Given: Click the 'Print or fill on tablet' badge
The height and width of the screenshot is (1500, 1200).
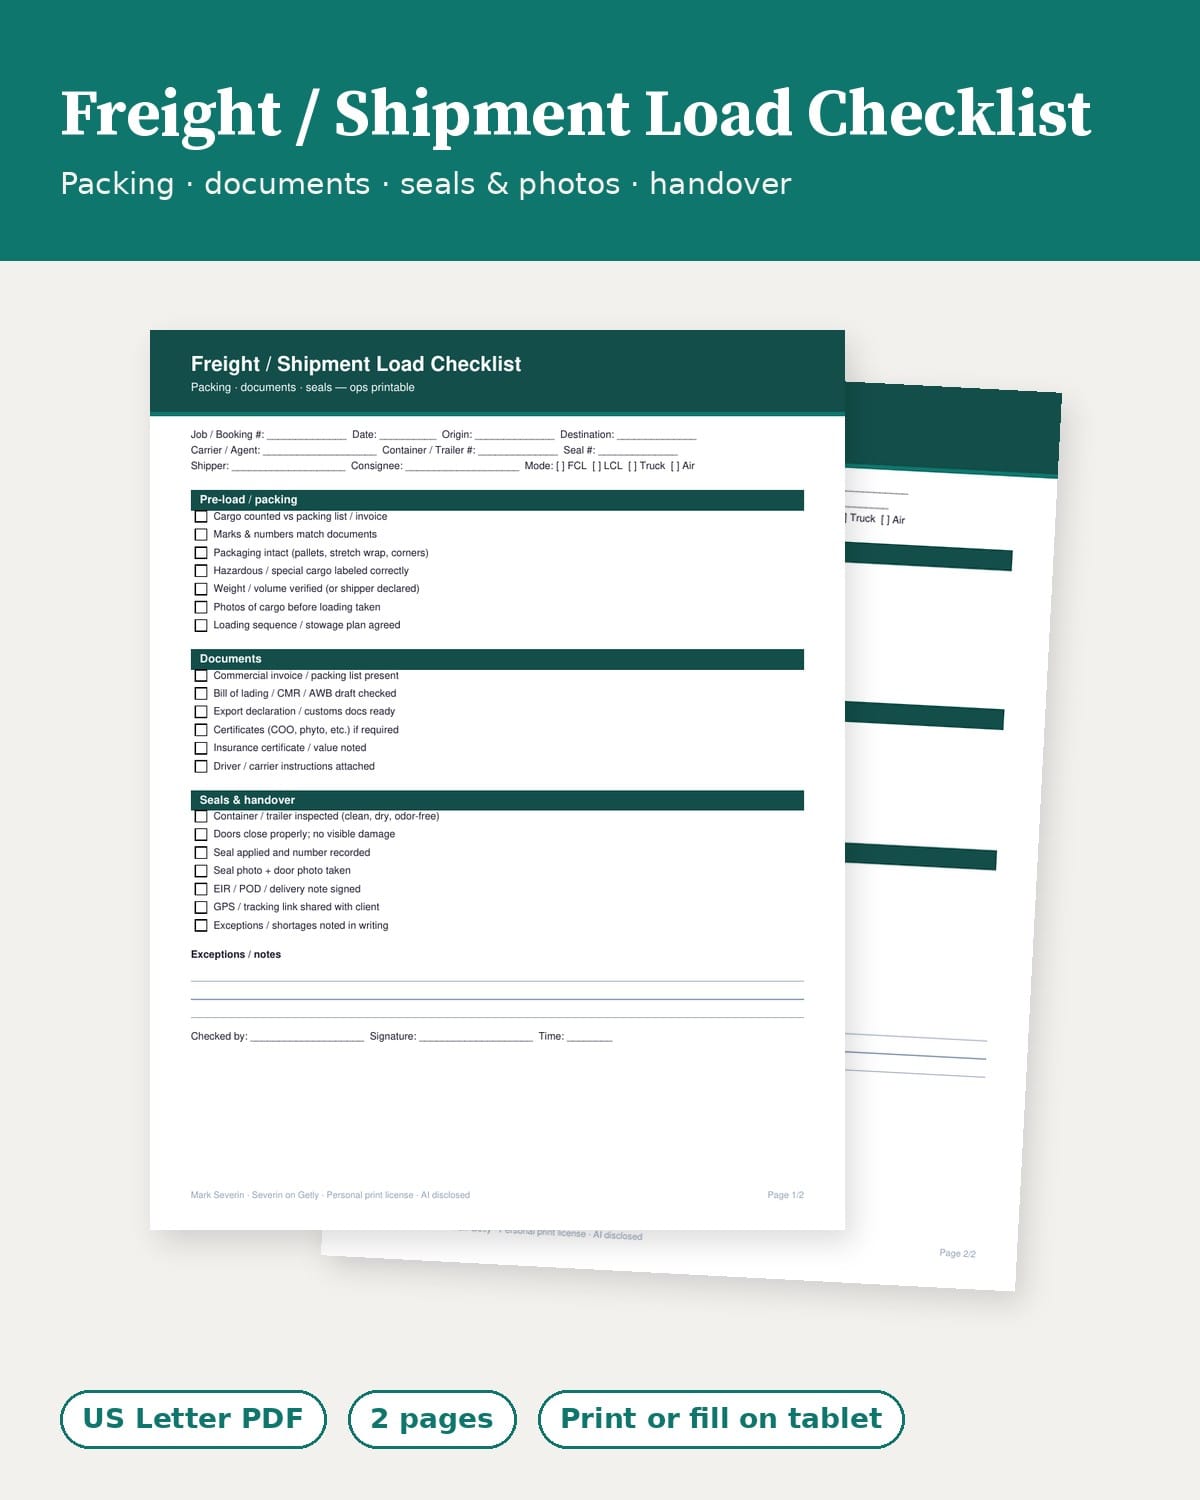Looking at the screenshot, I should [x=721, y=1419].
